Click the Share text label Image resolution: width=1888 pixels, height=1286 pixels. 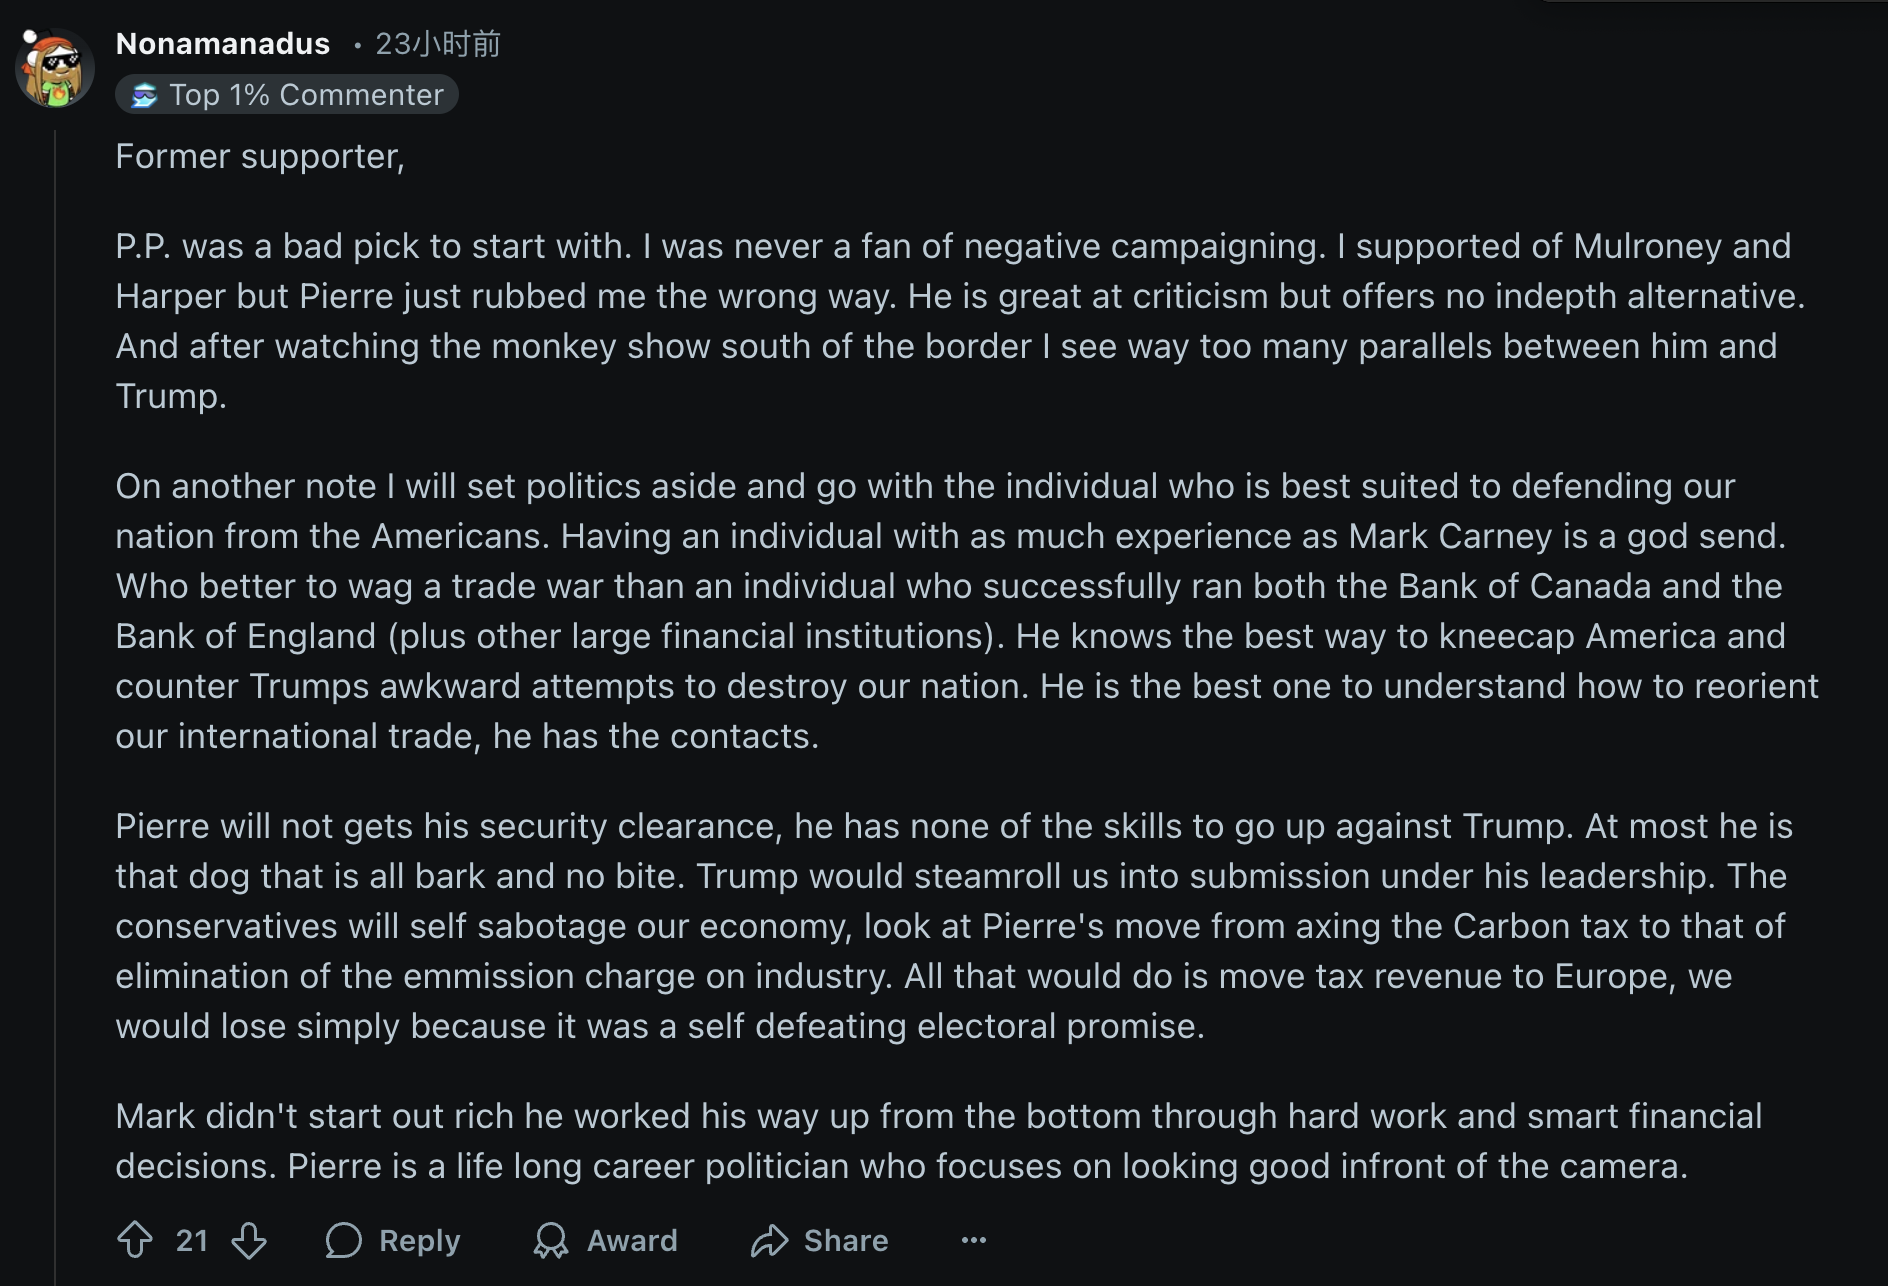tap(846, 1240)
